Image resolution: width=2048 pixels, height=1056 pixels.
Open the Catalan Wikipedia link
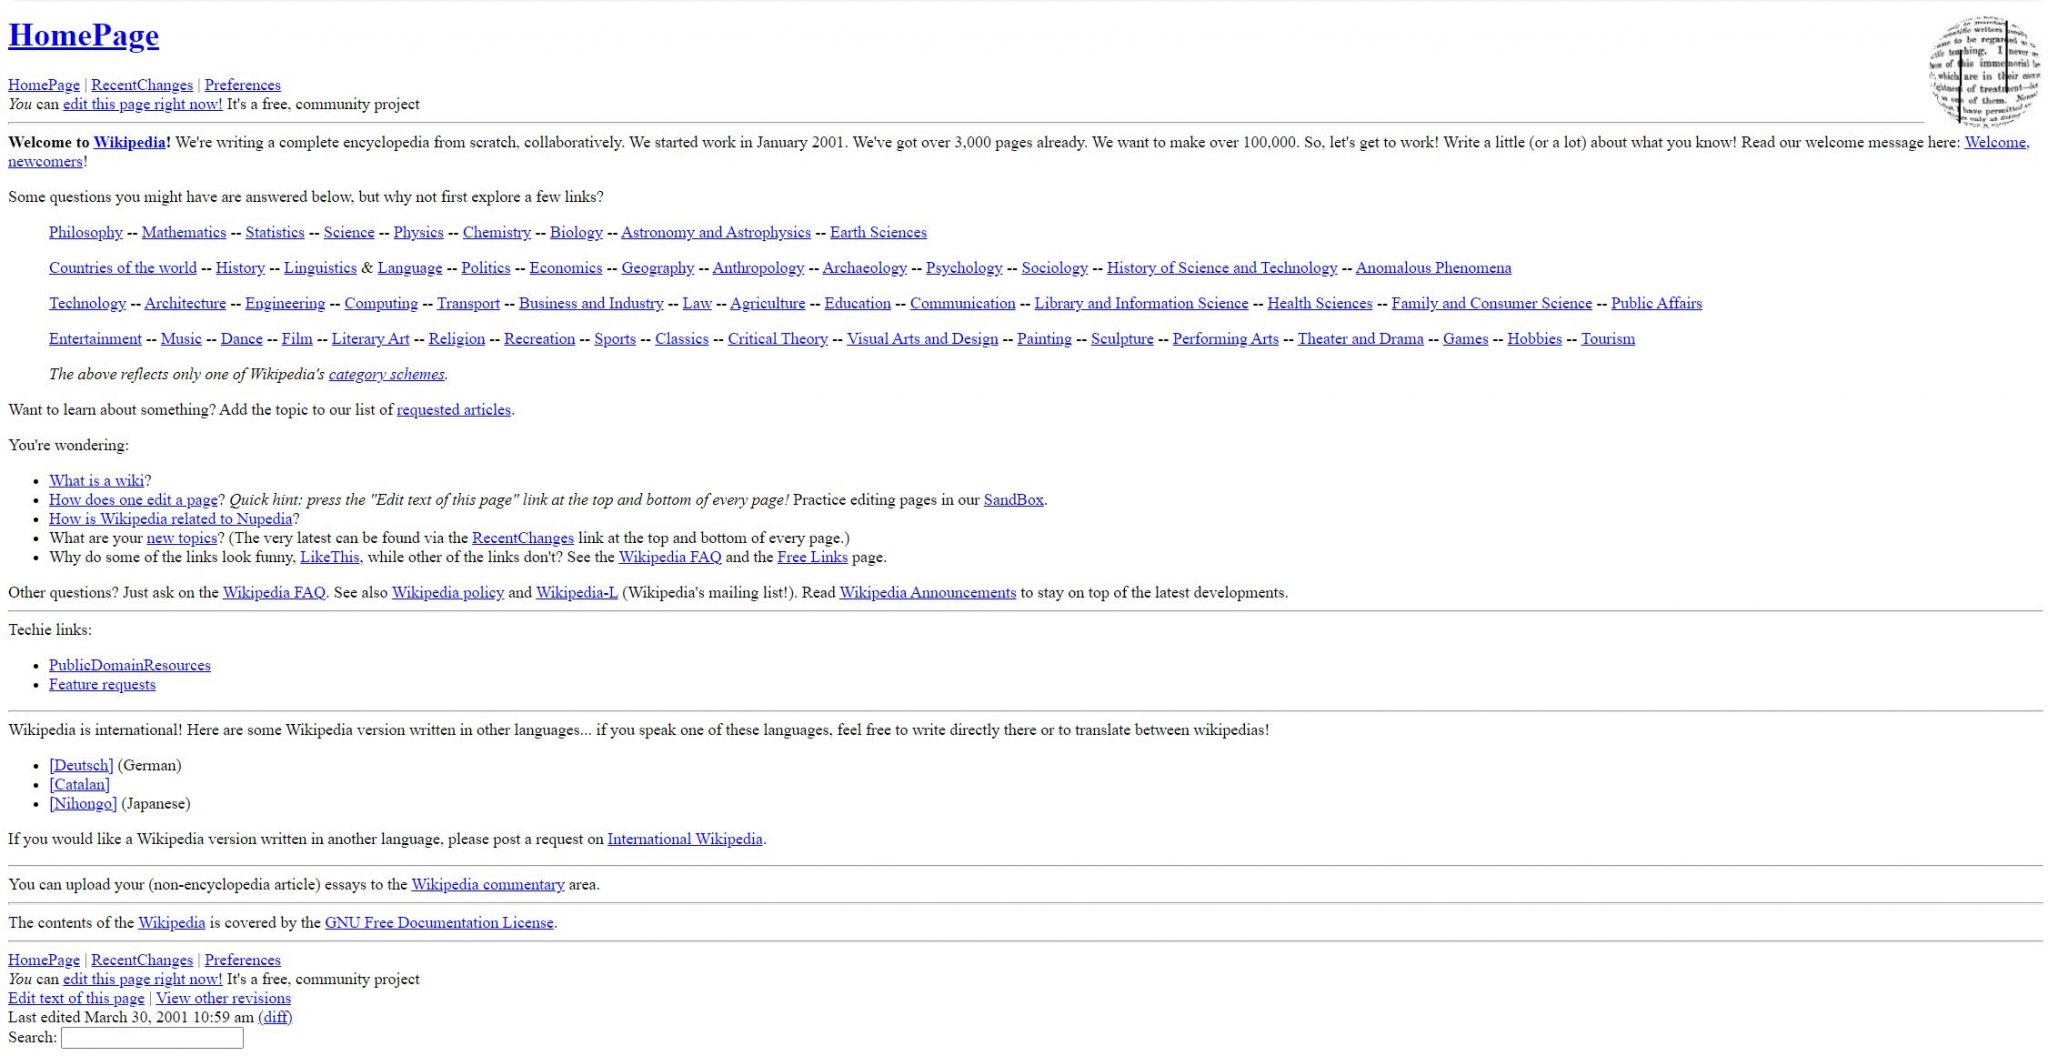point(79,785)
